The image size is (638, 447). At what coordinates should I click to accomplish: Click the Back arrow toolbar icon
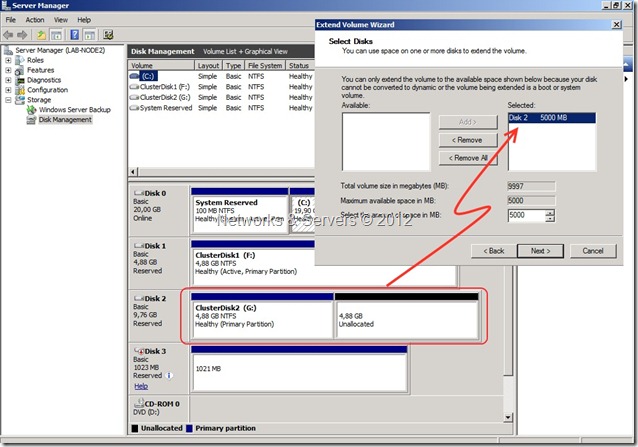8,35
